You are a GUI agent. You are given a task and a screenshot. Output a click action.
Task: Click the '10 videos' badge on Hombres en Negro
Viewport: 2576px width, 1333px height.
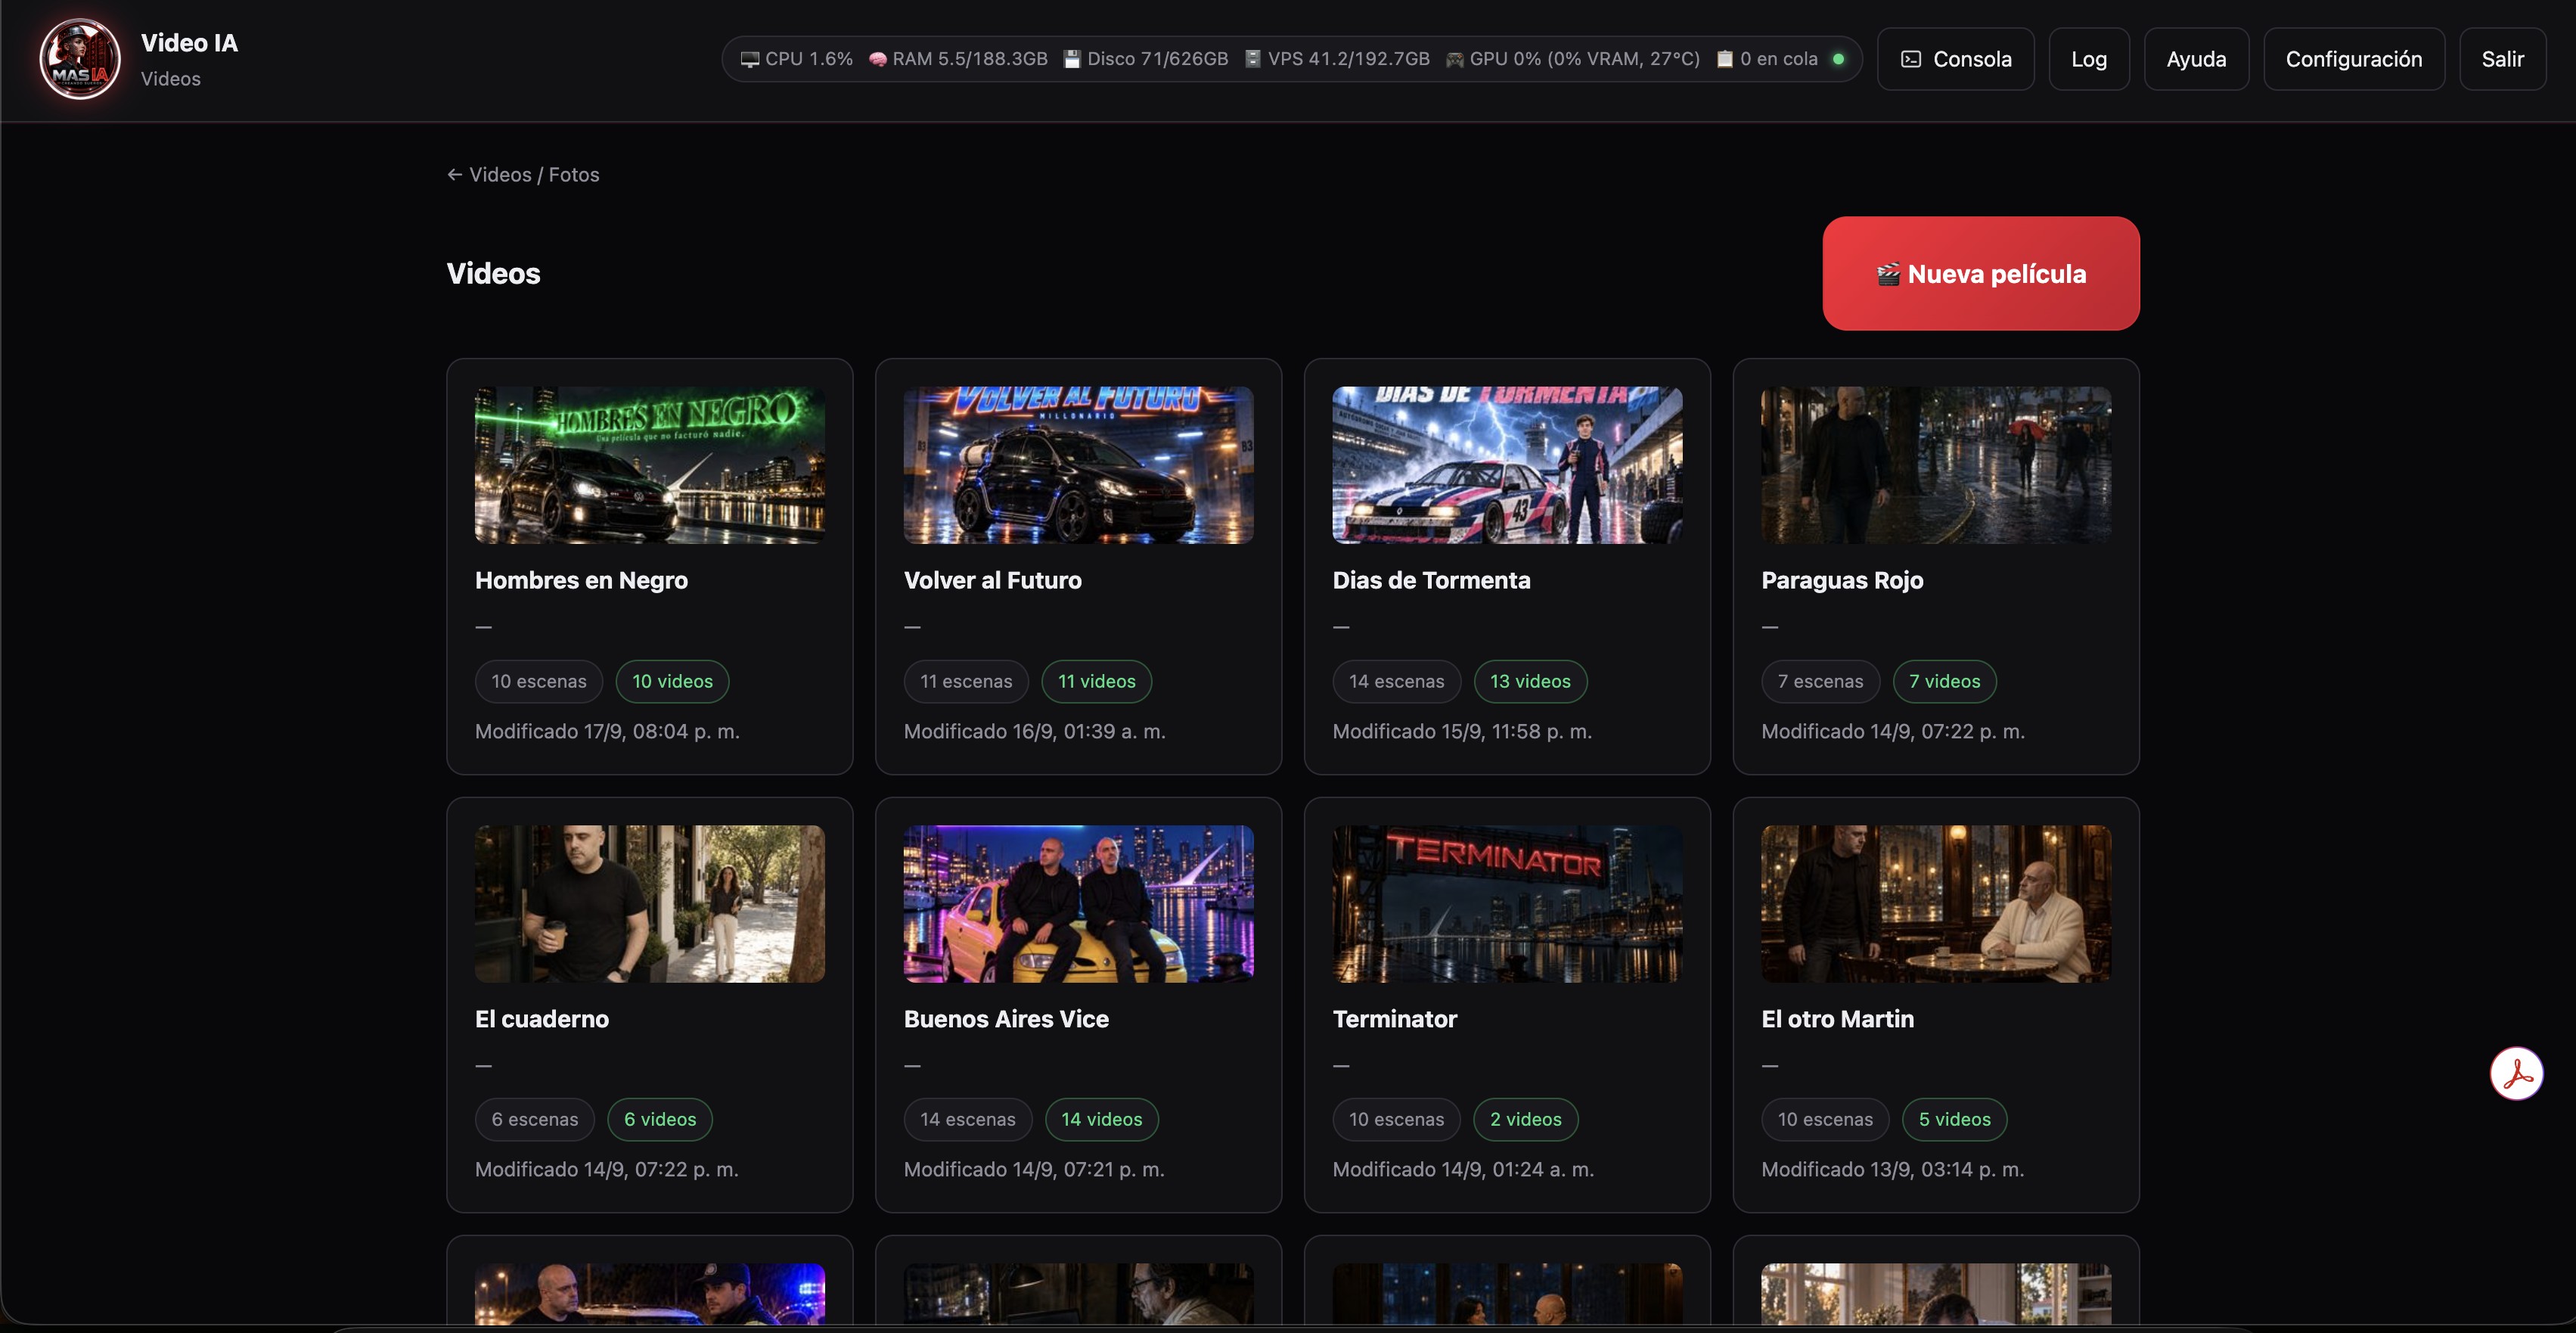click(672, 682)
